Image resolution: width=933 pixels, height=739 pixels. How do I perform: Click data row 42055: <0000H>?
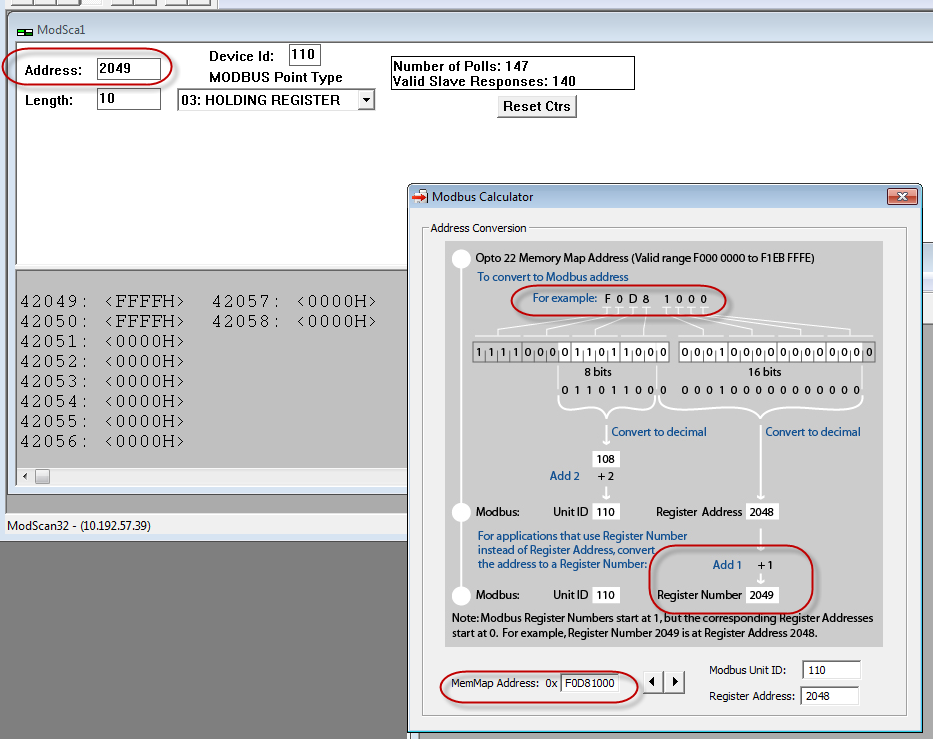tap(102, 421)
